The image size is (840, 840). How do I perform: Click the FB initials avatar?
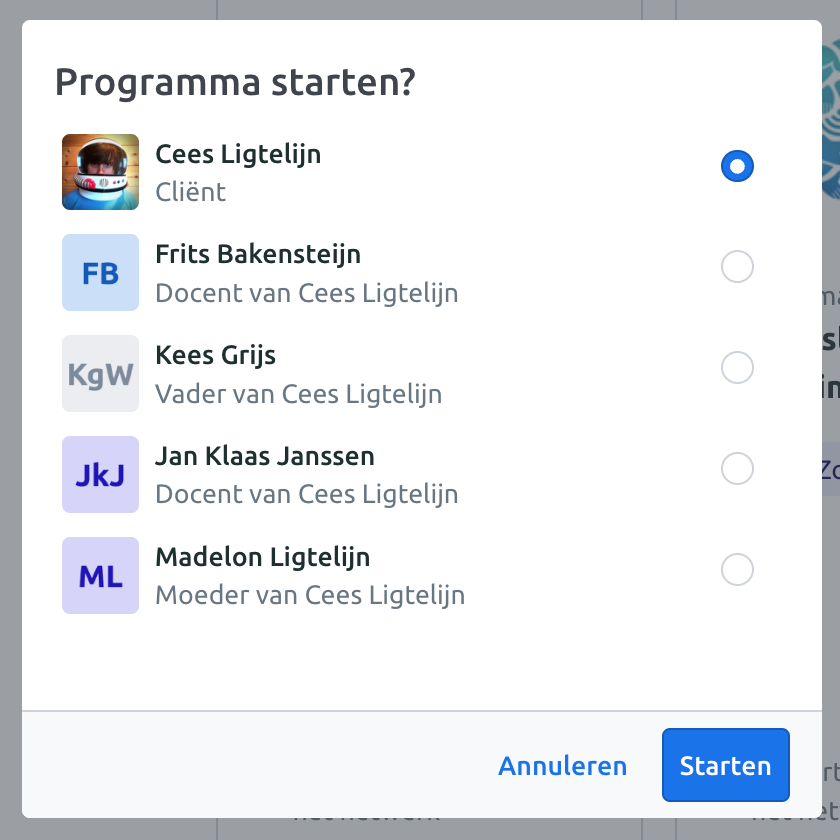[100, 273]
